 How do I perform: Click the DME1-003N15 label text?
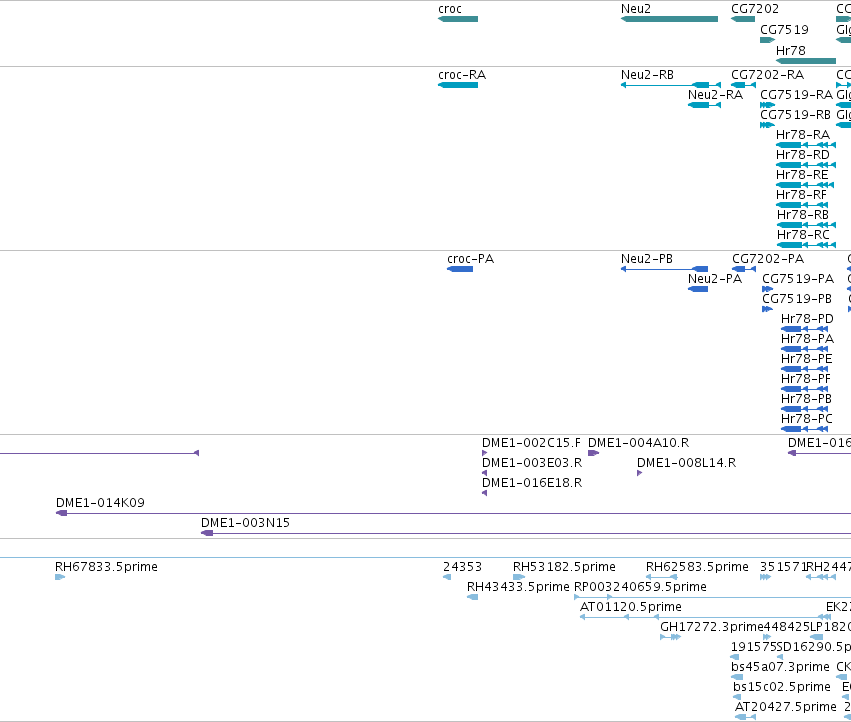[245, 523]
